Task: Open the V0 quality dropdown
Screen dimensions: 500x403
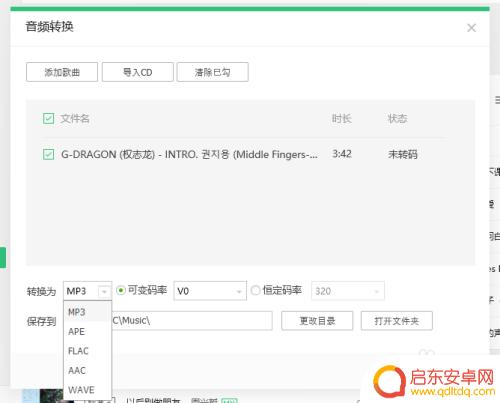Action: click(x=210, y=291)
